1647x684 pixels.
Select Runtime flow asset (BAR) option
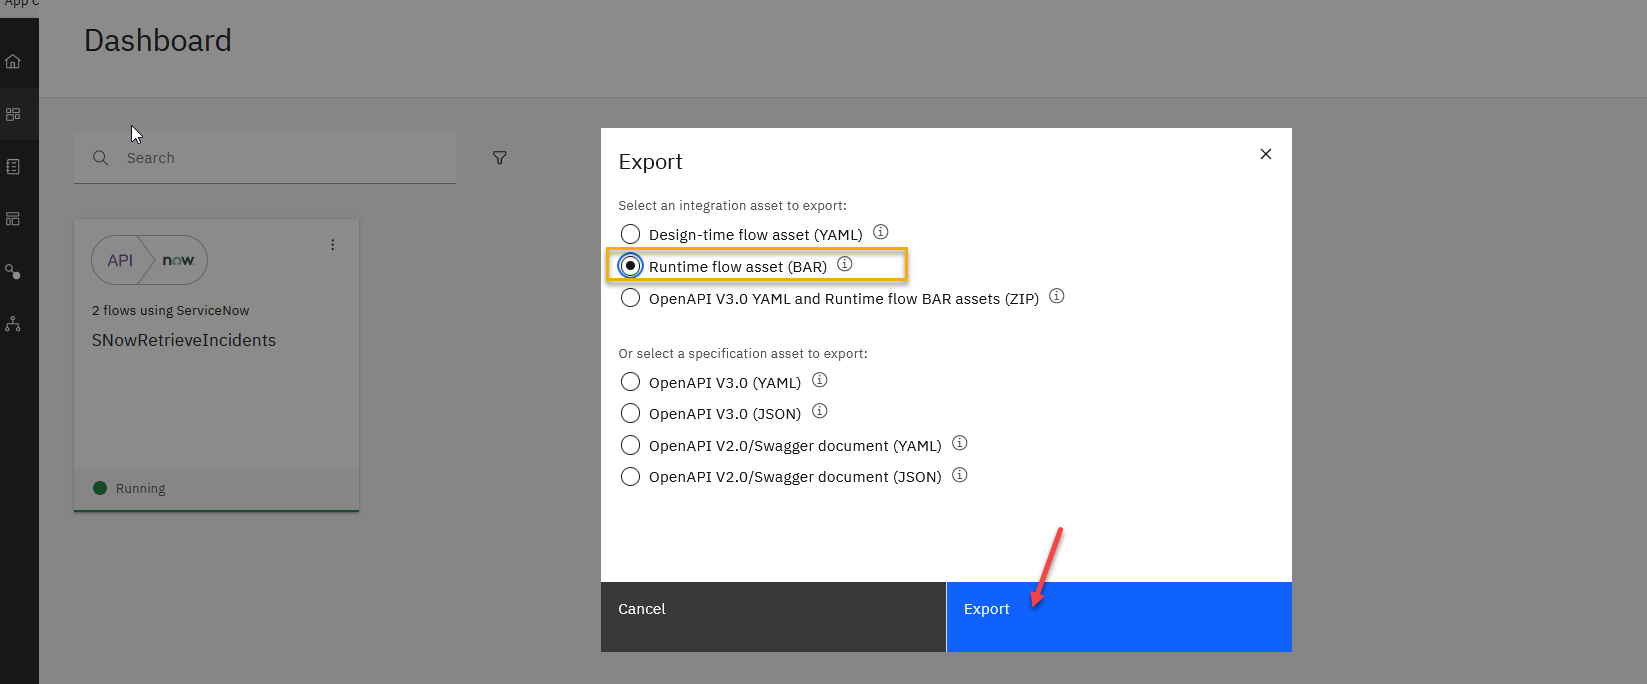tap(630, 266)
